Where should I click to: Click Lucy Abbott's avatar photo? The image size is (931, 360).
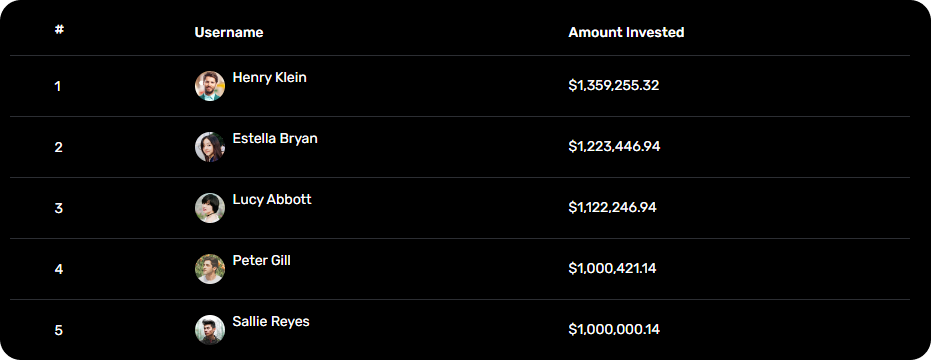[x=210, y=208]
